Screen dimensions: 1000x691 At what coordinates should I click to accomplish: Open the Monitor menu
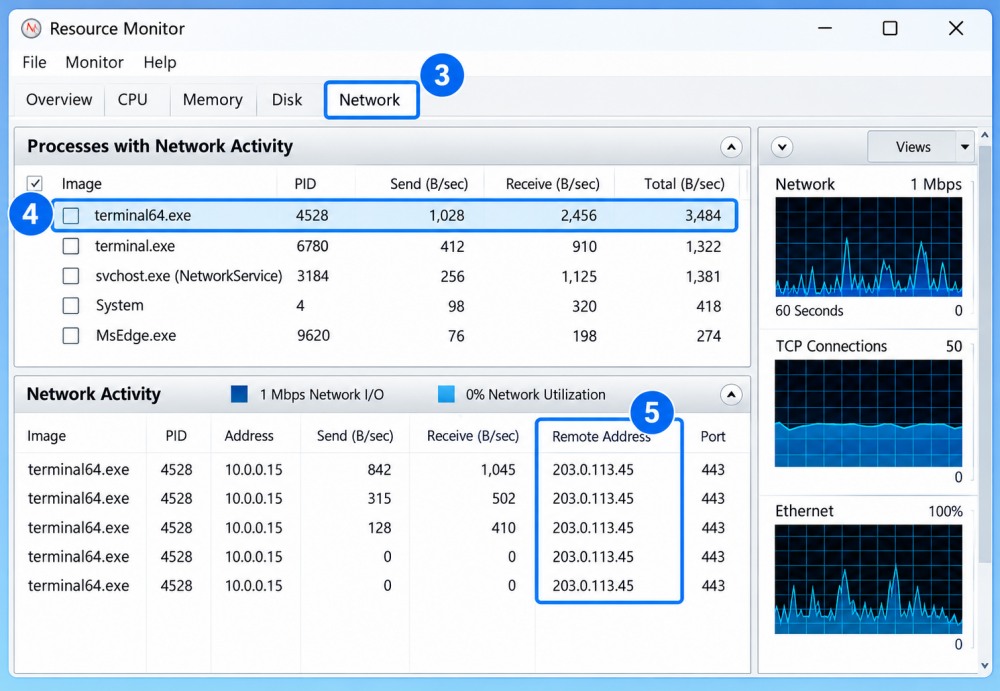coord(94,63)
